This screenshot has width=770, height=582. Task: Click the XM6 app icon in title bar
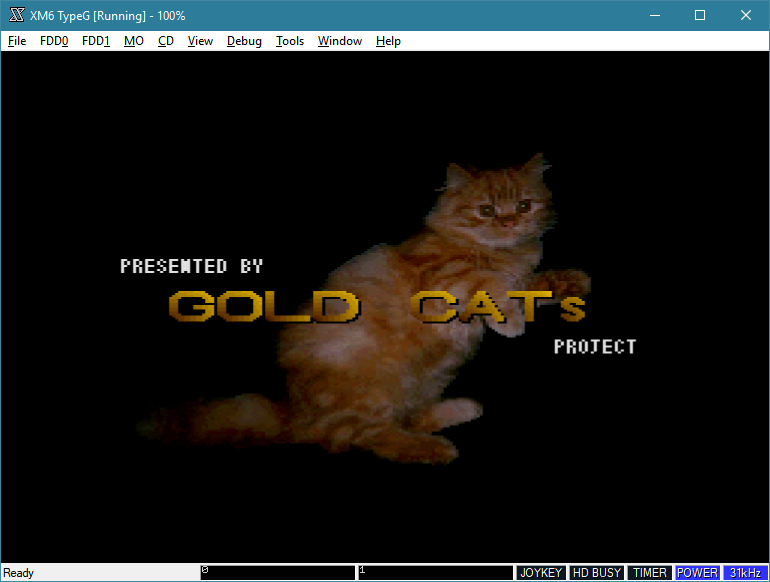point(16,16)
